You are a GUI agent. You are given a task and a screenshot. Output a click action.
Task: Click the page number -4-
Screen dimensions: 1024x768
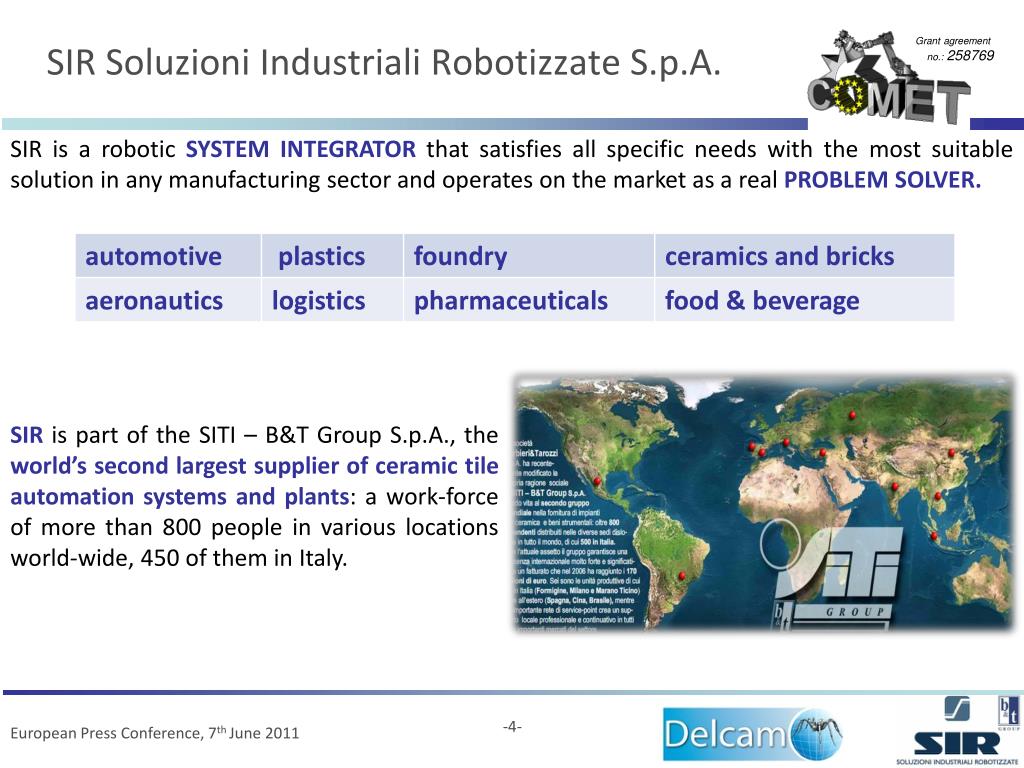point(512,726)
